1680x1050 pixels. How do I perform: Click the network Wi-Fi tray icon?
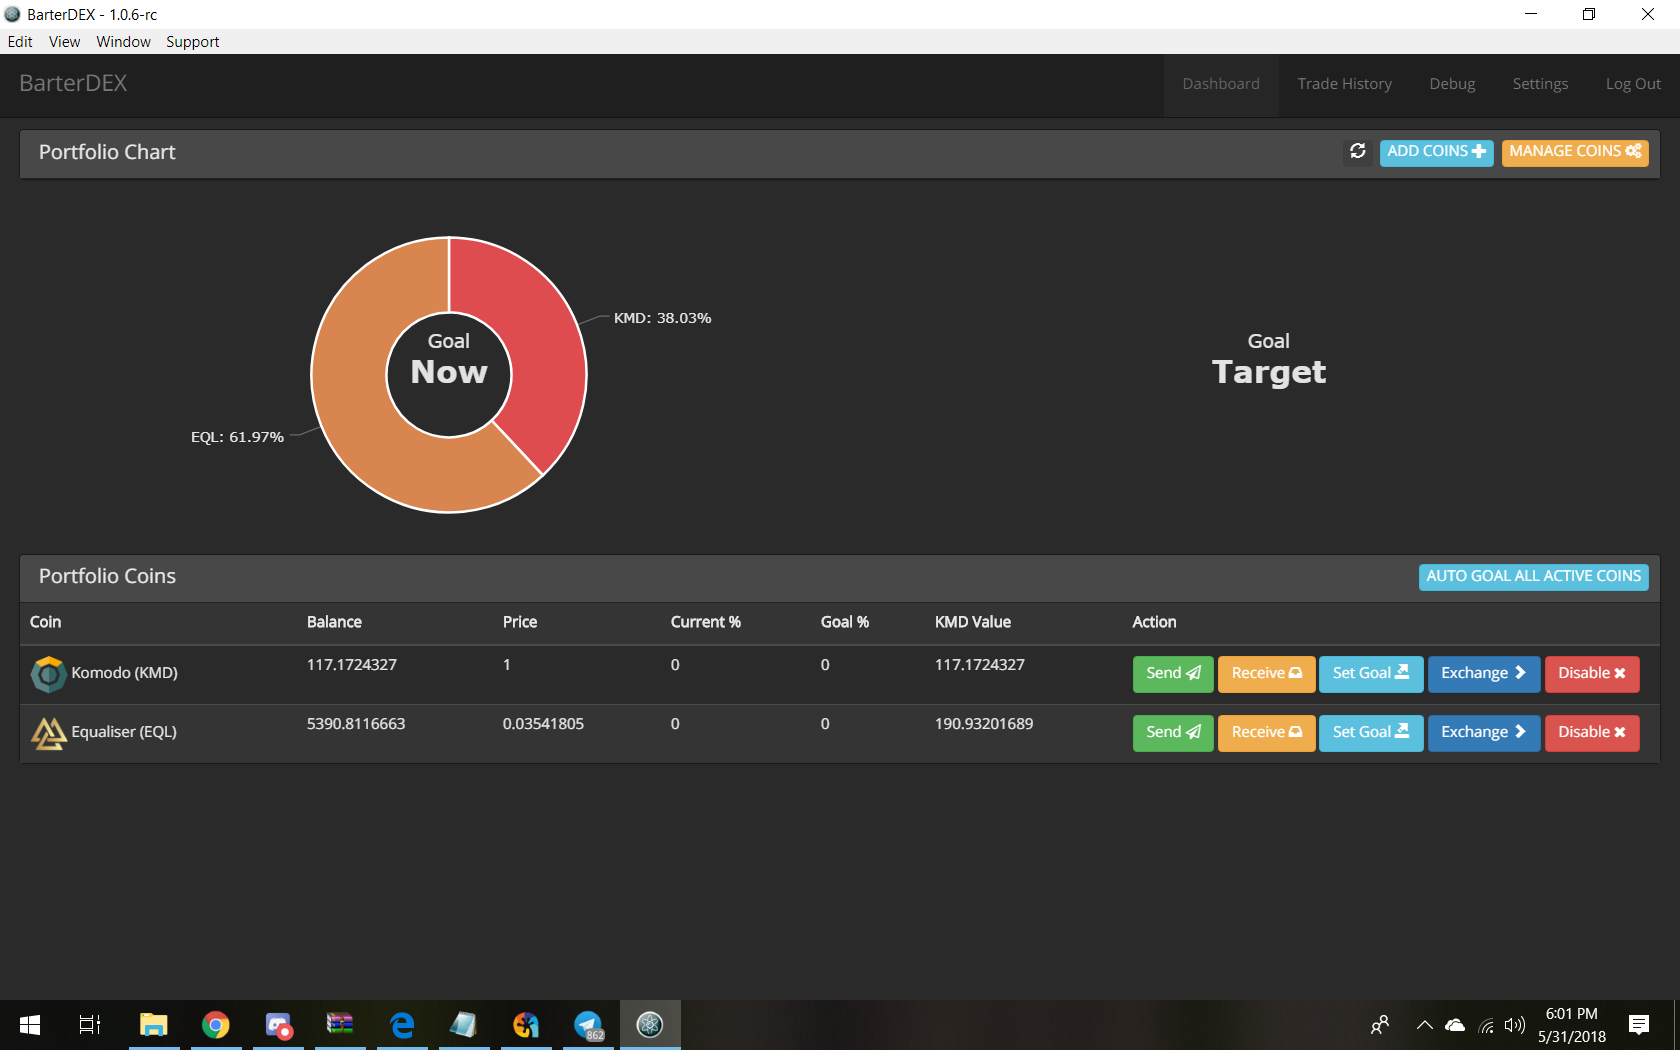pos(1486,1025)
